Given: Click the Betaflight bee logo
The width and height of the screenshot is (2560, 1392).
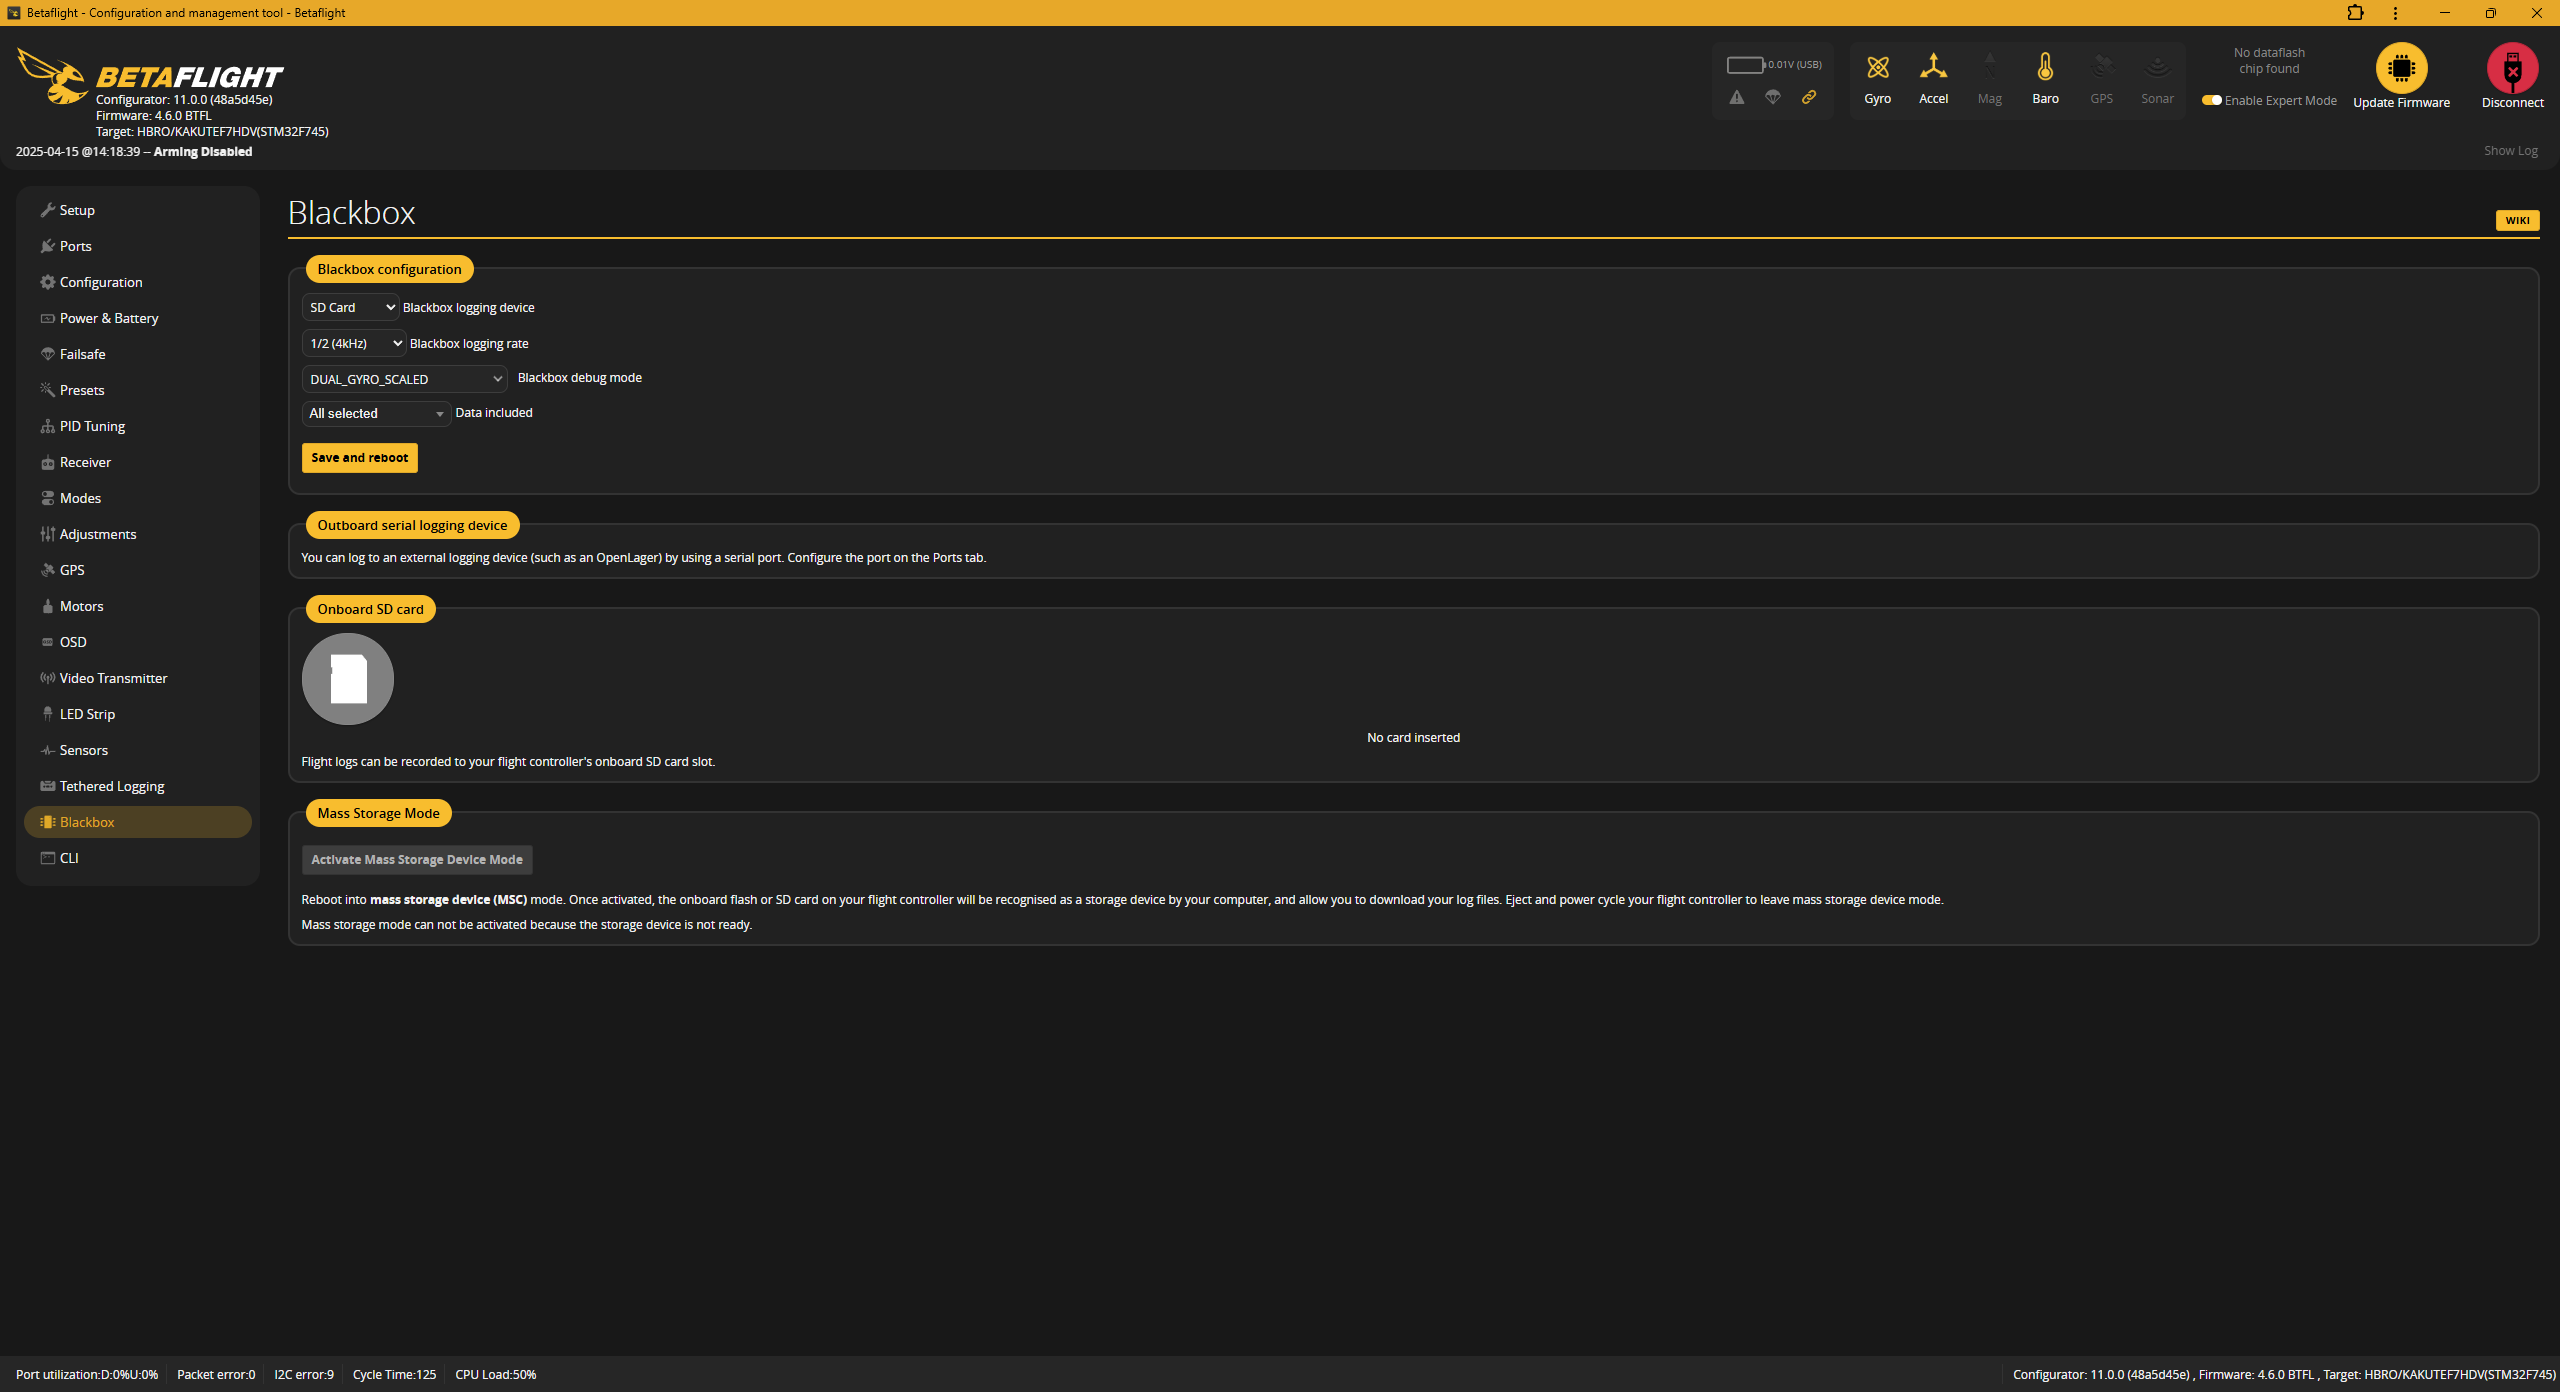Looking at the screenshot, I should (x=52, y=76).
